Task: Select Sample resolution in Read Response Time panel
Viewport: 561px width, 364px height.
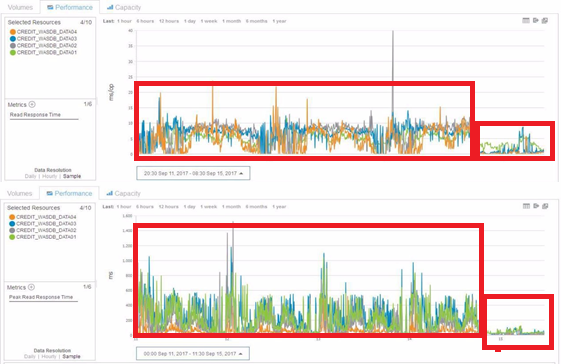Action: click(x=72, y=176)
